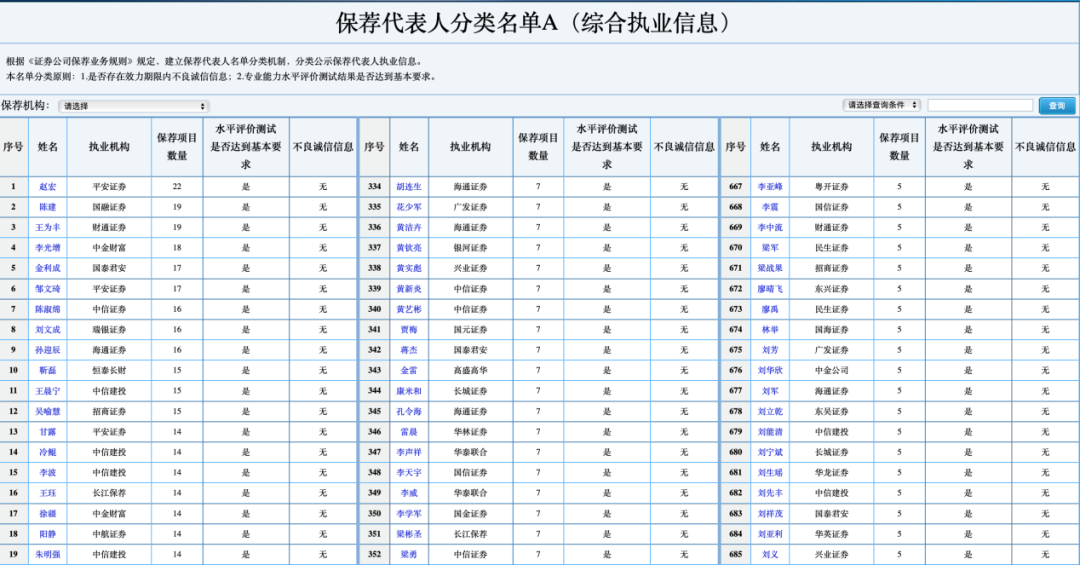Open 林举's name link

770,329
